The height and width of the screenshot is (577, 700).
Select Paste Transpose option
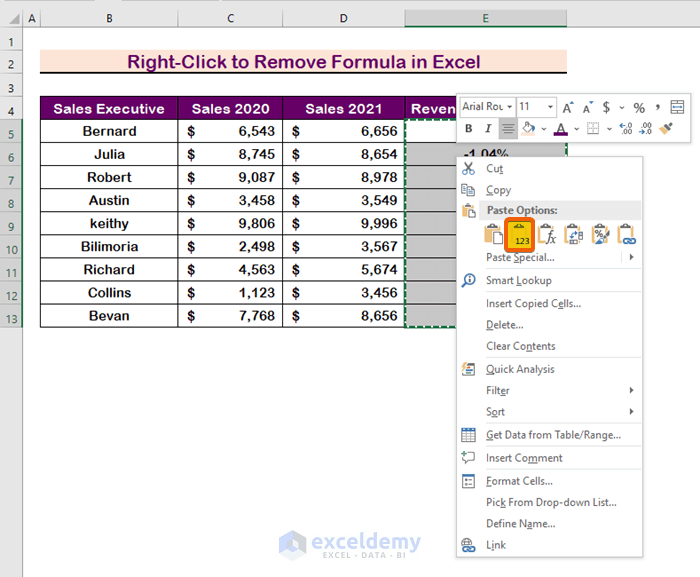tap(574, 234)
